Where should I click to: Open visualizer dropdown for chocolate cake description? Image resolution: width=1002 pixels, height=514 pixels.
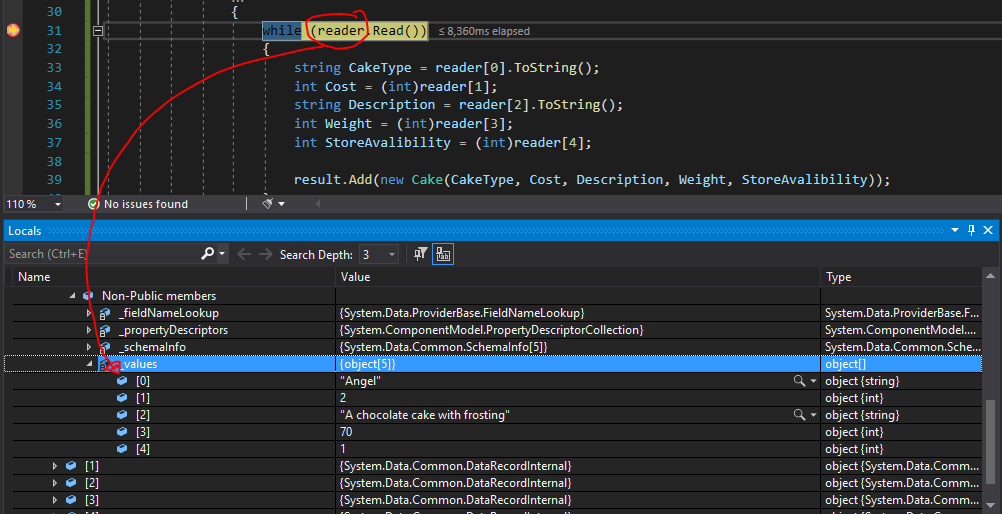coord(813,416)
